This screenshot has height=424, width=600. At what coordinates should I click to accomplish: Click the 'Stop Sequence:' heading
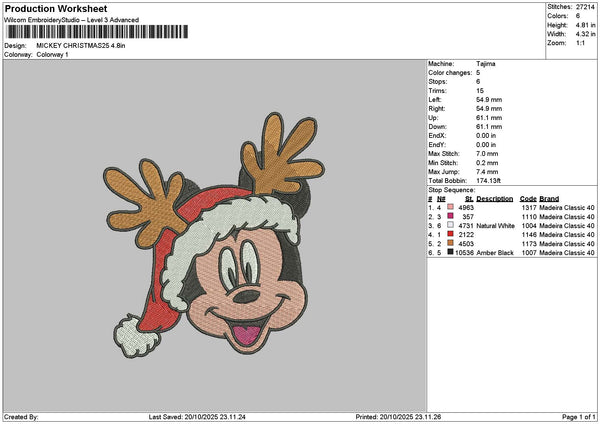point(452,190)
